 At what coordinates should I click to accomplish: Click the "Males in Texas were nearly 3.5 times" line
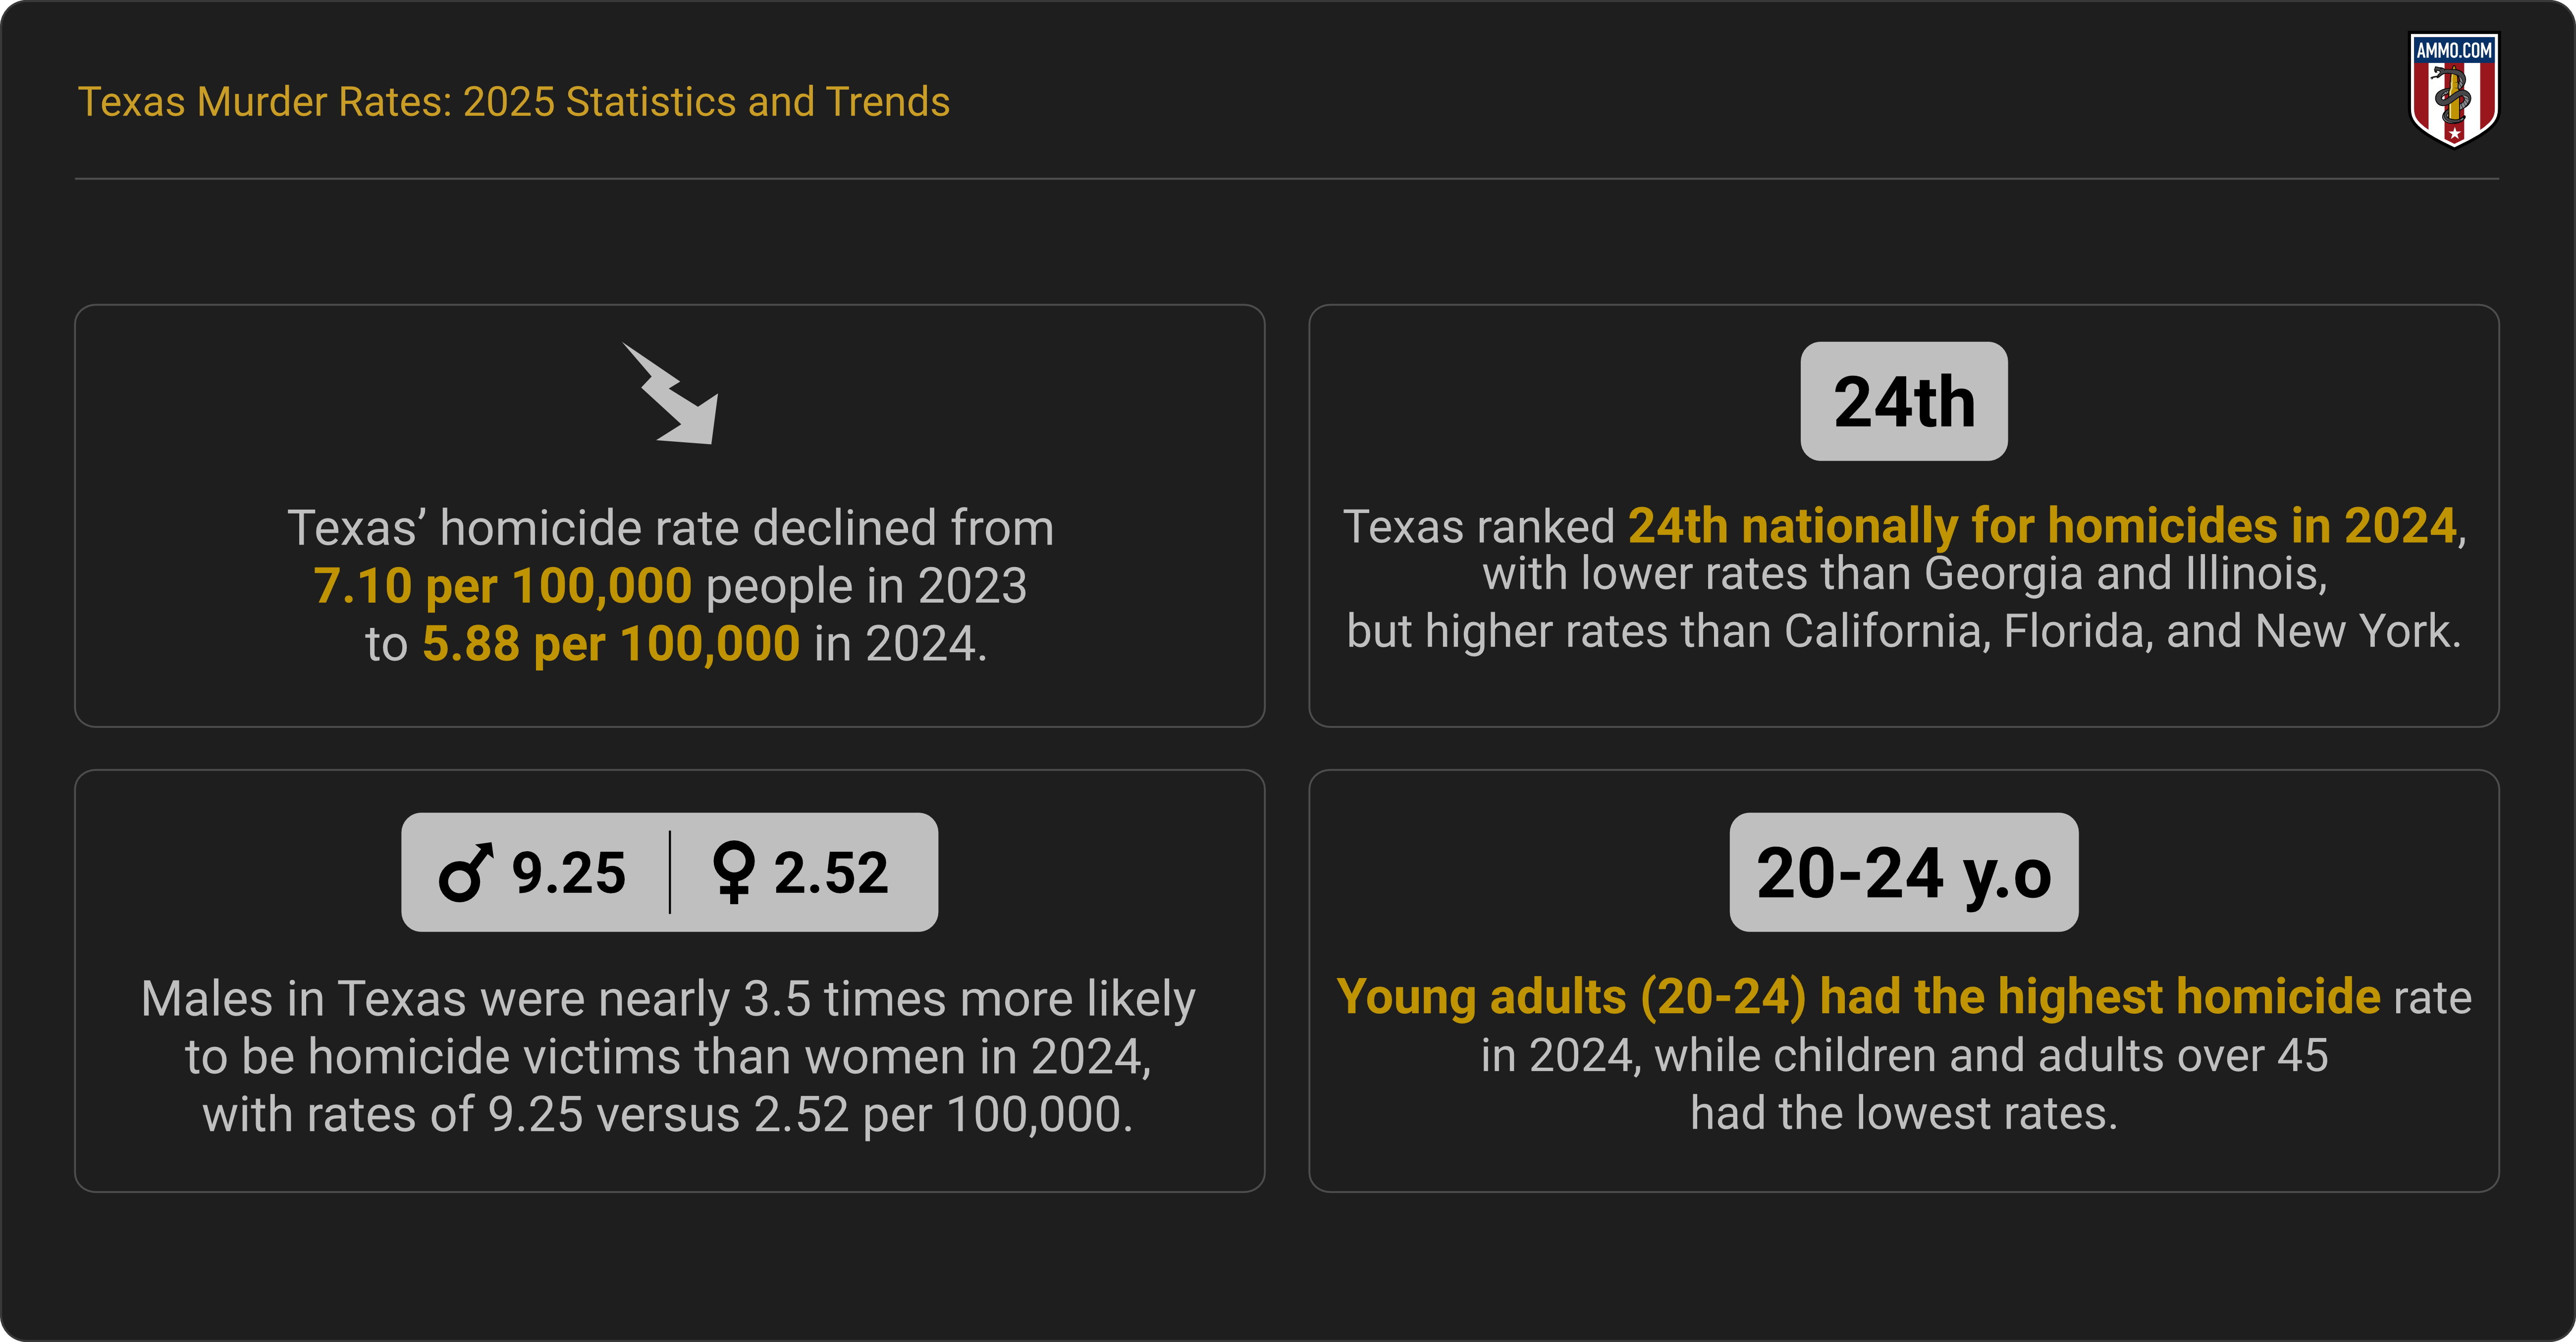668,999
